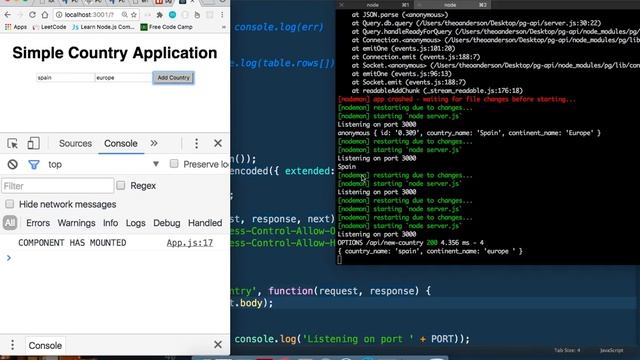Viewport: 640px width, 360px height.
Task: Click the 'app crashed' red nodemon line
Action: pyautogui.click(x=457, y=99)
